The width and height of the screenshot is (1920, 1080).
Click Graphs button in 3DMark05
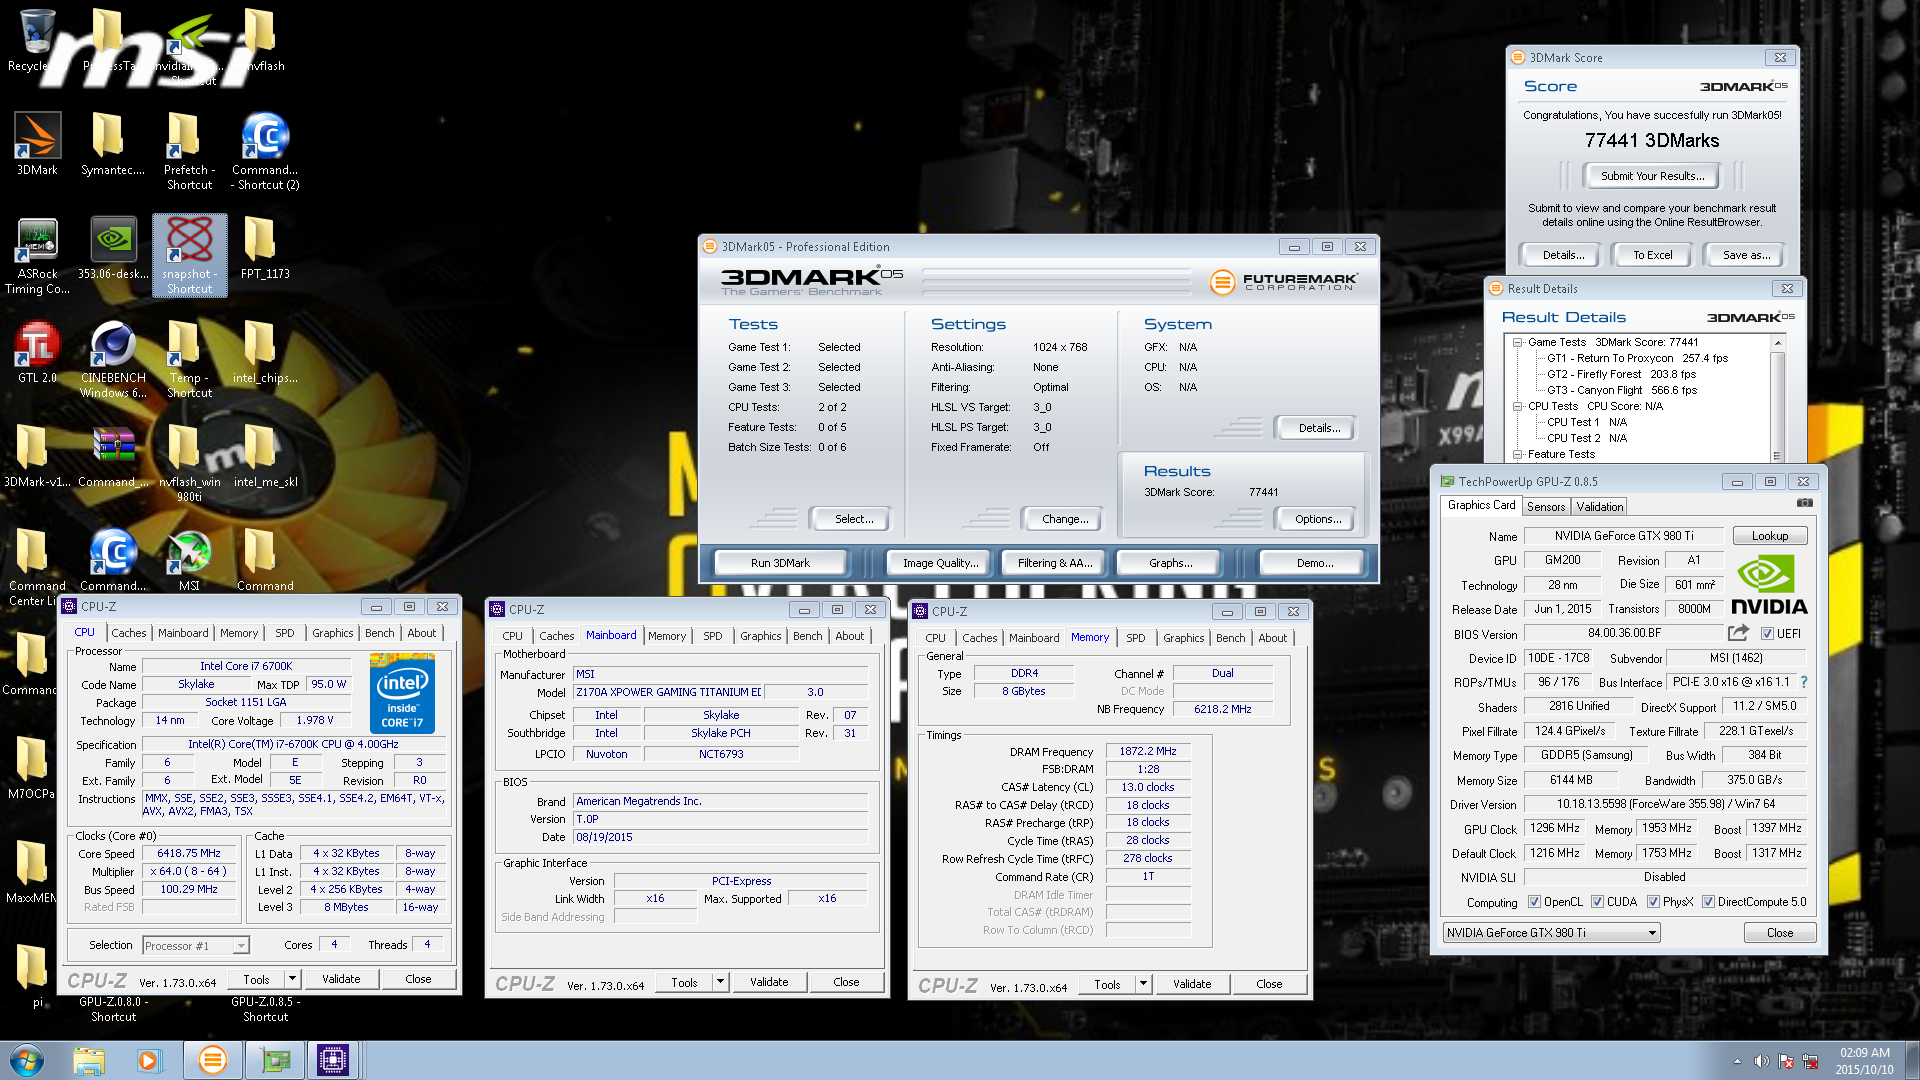click(x=1170, y=563)
